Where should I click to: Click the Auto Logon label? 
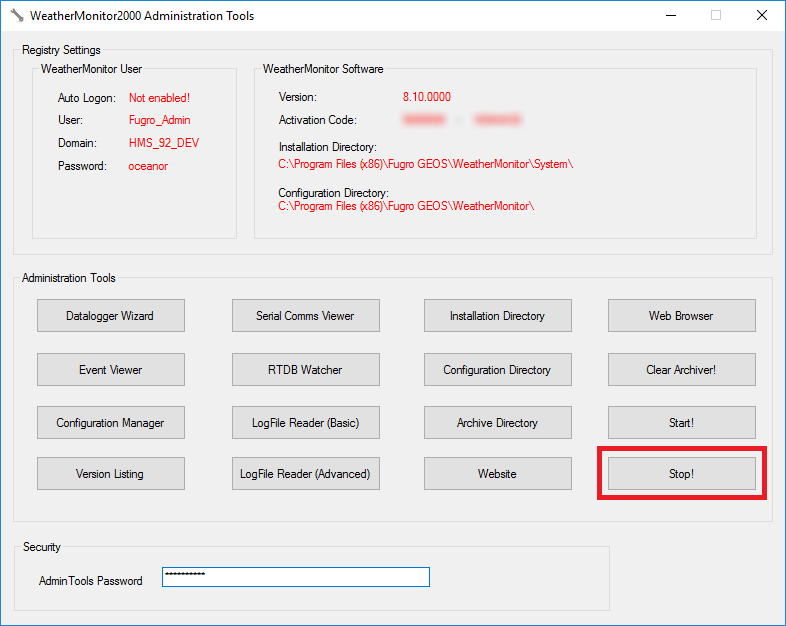pos(87,98)
